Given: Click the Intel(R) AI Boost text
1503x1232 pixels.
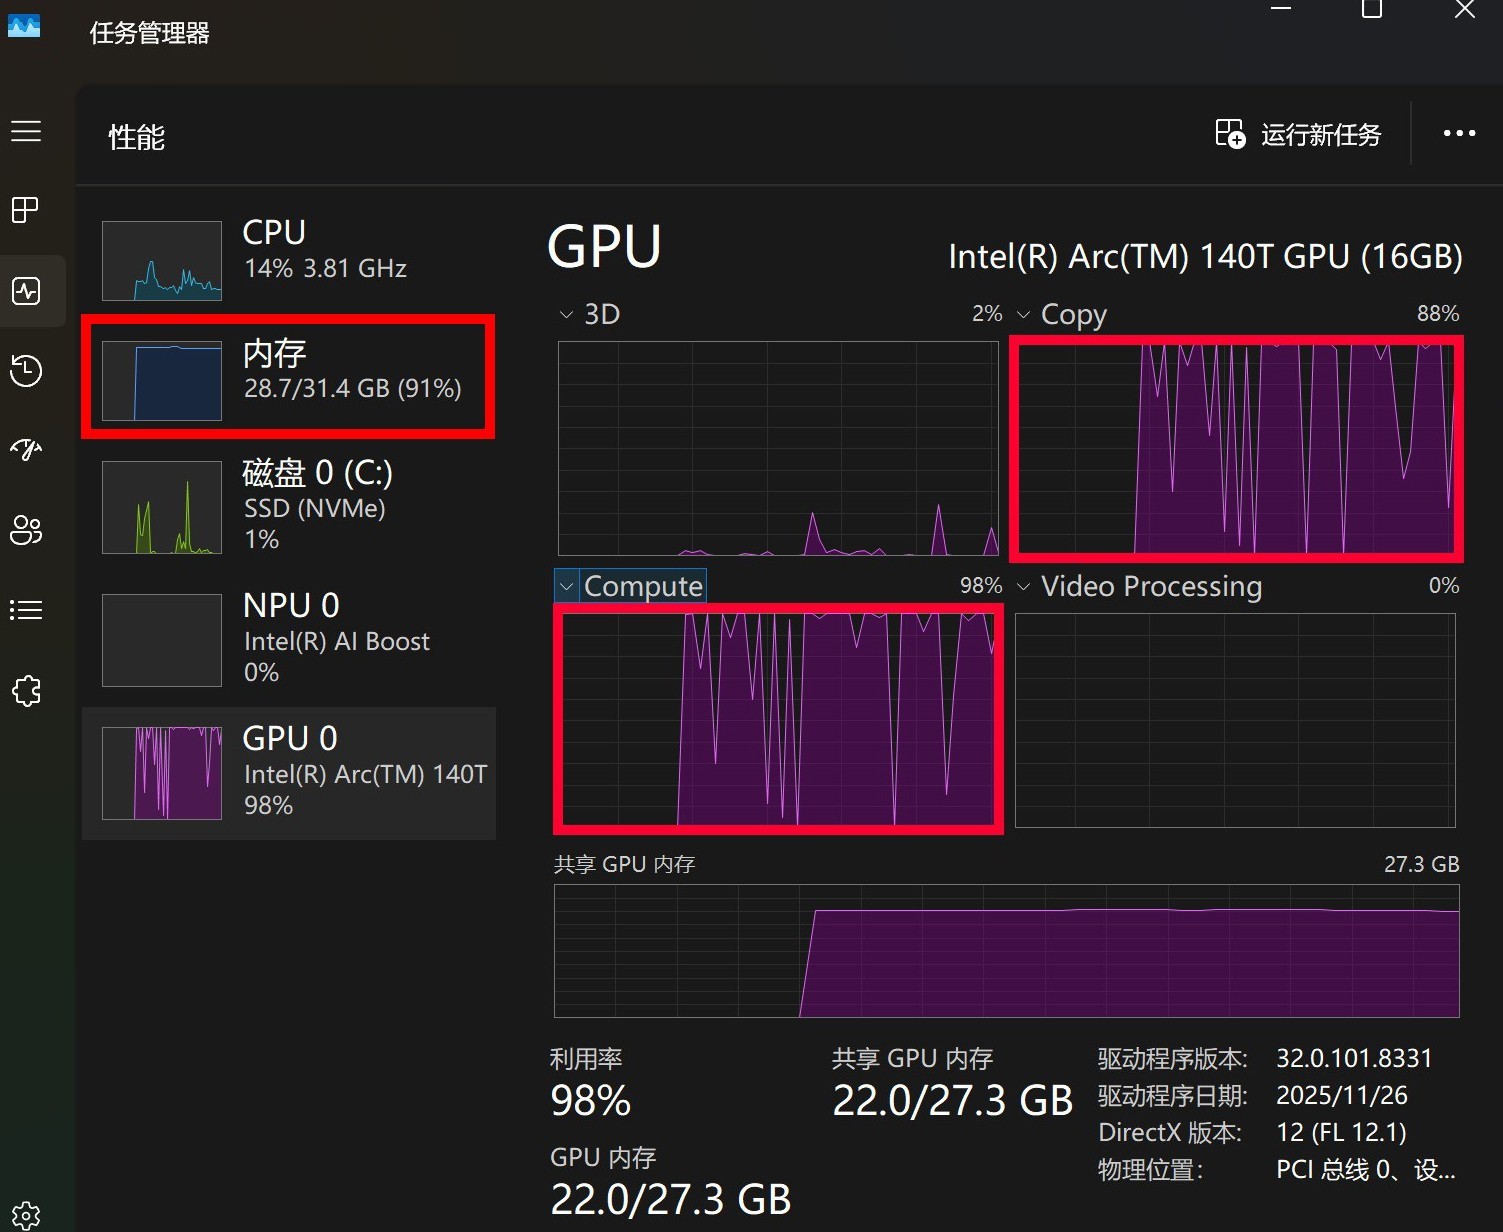Looking at the screenshot, I should (337, 641).
